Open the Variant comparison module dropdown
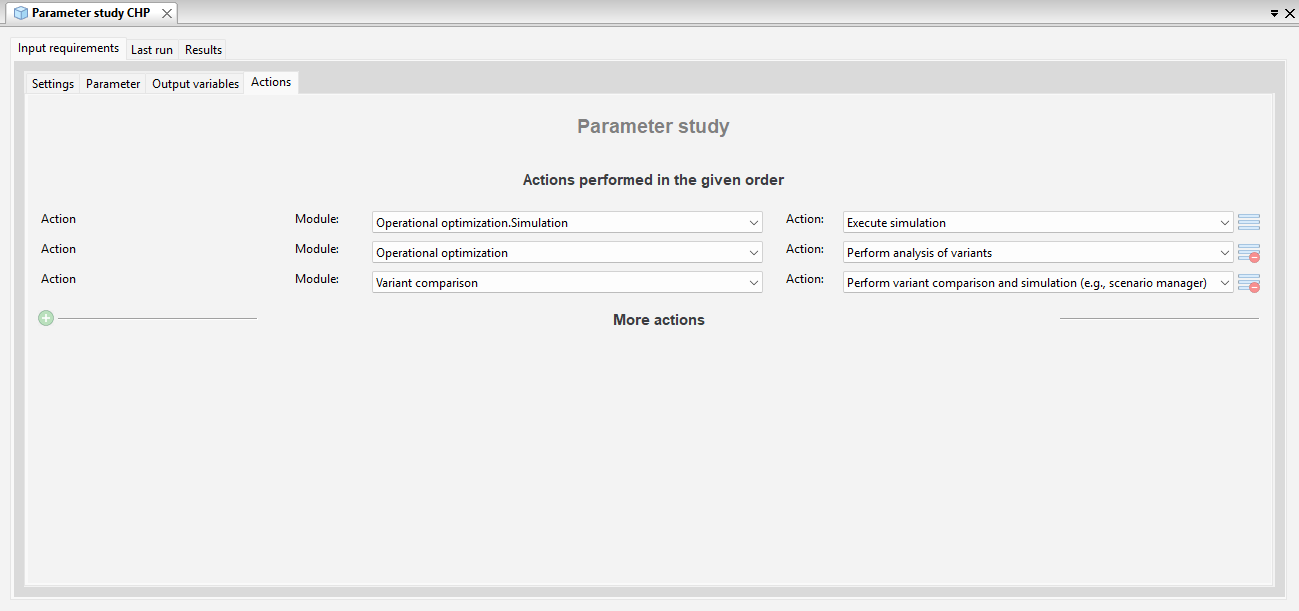 [567, 282]
